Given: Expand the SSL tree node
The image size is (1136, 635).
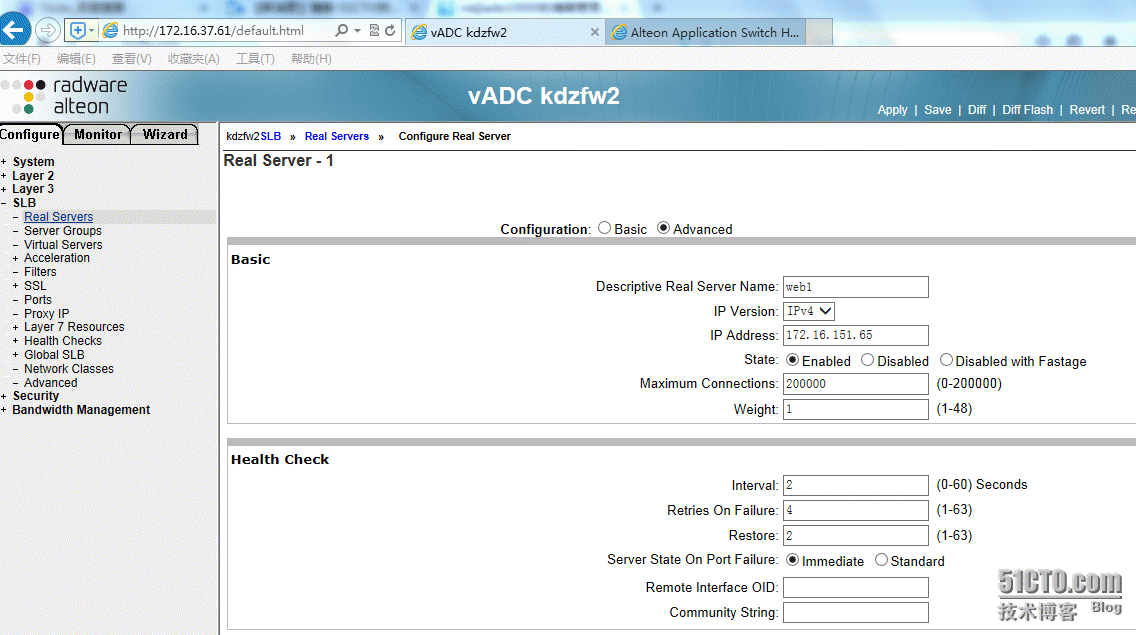Looking at the screenshot, I should pyautogui.click(x=15, y=286).
